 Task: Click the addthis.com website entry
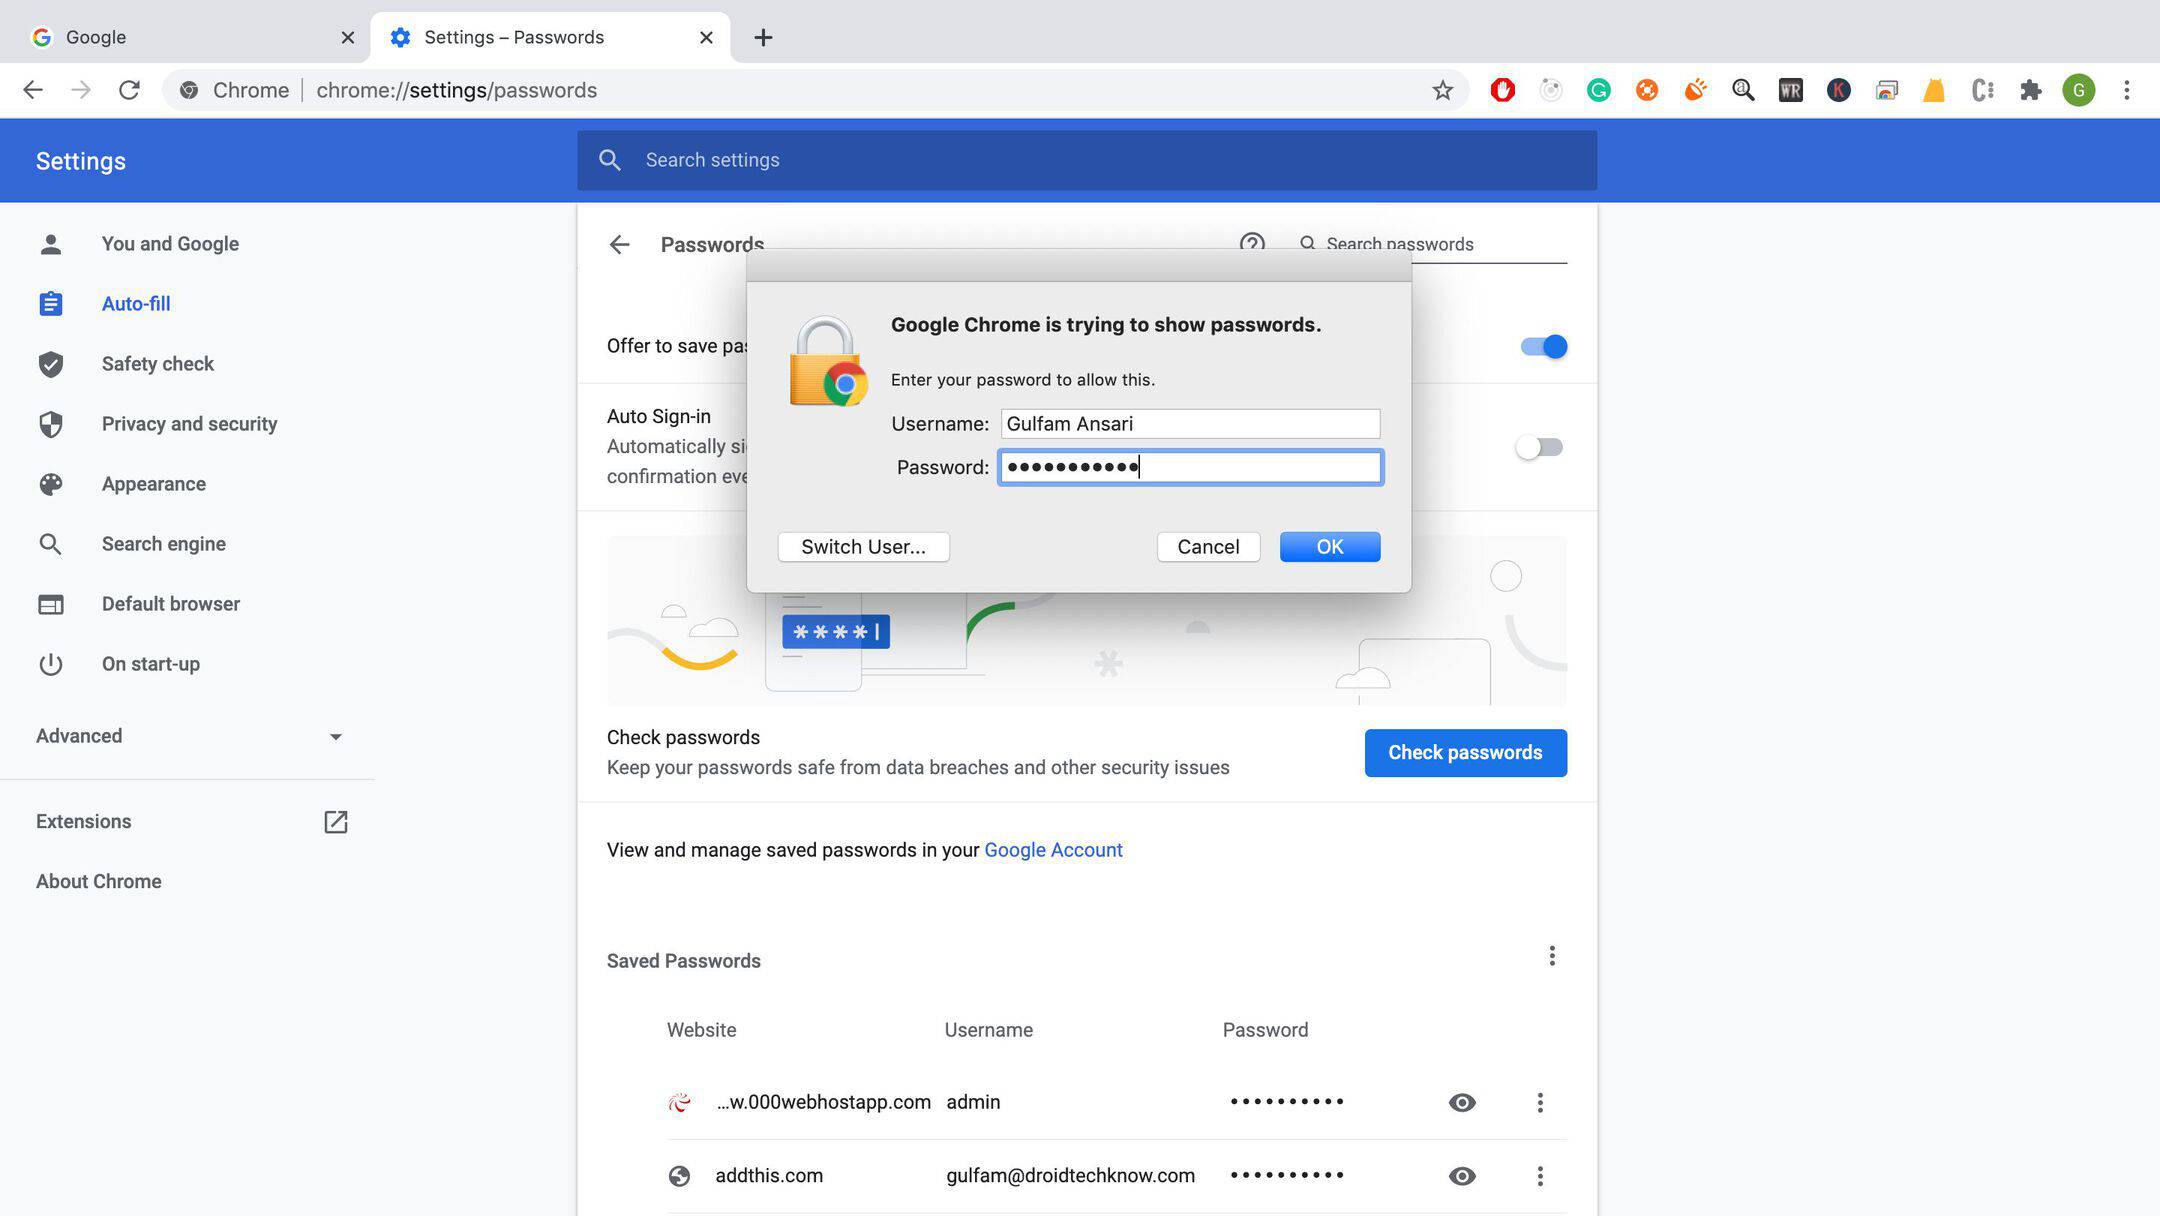point(769,1176)
